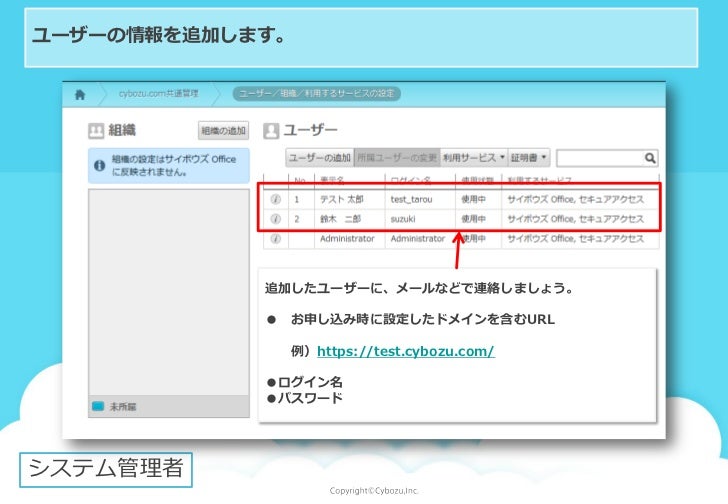This screenshot has height=504, width=728.
Task: Click the 組織の追加 button
Action: pyautogui.click(x=223, y=131)
